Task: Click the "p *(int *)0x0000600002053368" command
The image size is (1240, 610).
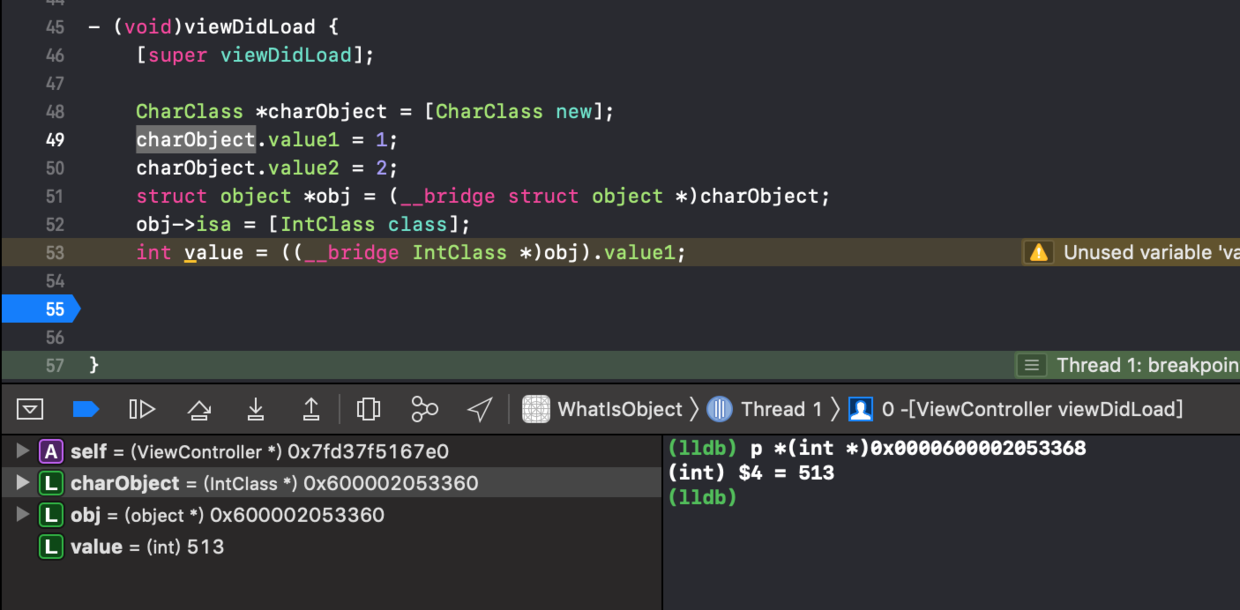Action: [918, 449]
